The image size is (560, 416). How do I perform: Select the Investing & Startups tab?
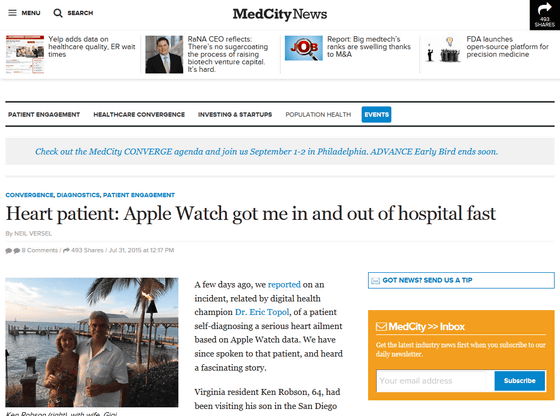(235, 115)
